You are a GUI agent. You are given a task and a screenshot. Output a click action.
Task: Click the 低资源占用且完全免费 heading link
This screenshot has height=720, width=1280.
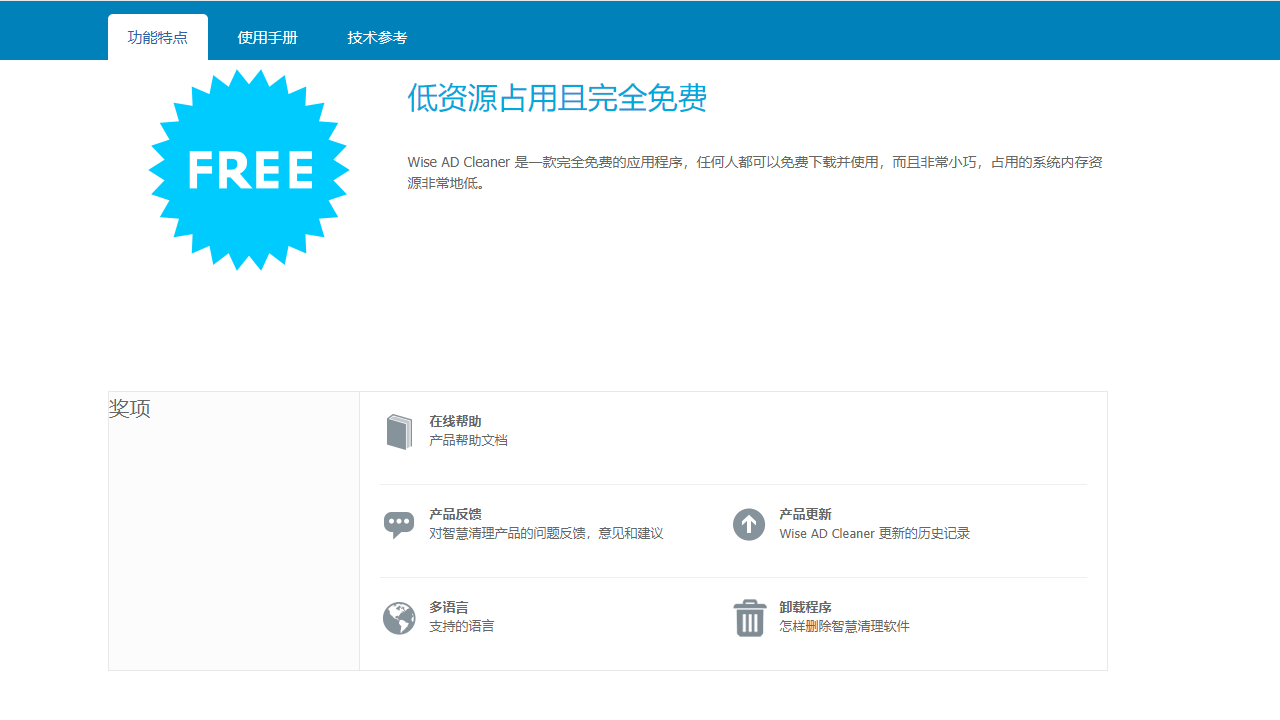(x=555, y=98)
